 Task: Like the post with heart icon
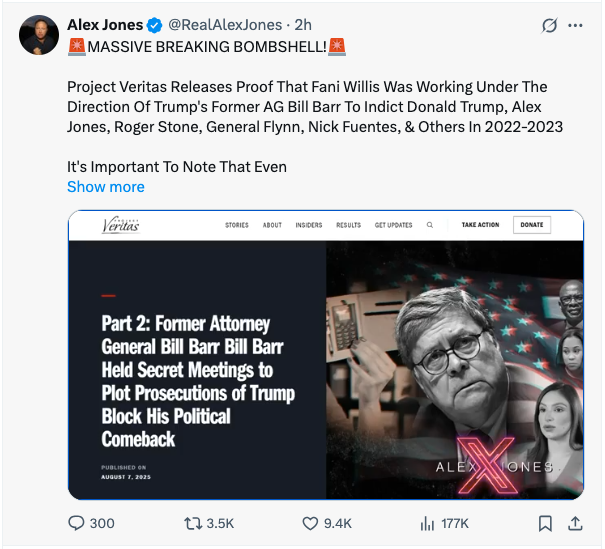point(310,524)
